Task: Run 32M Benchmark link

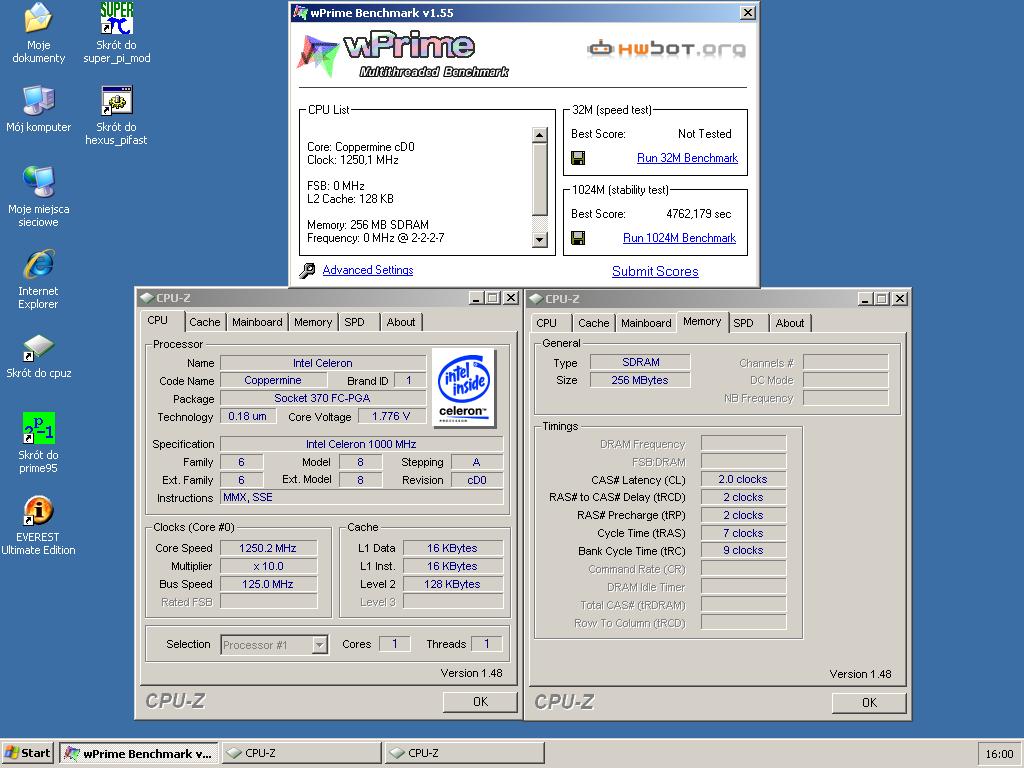Action: coord(687,158)
